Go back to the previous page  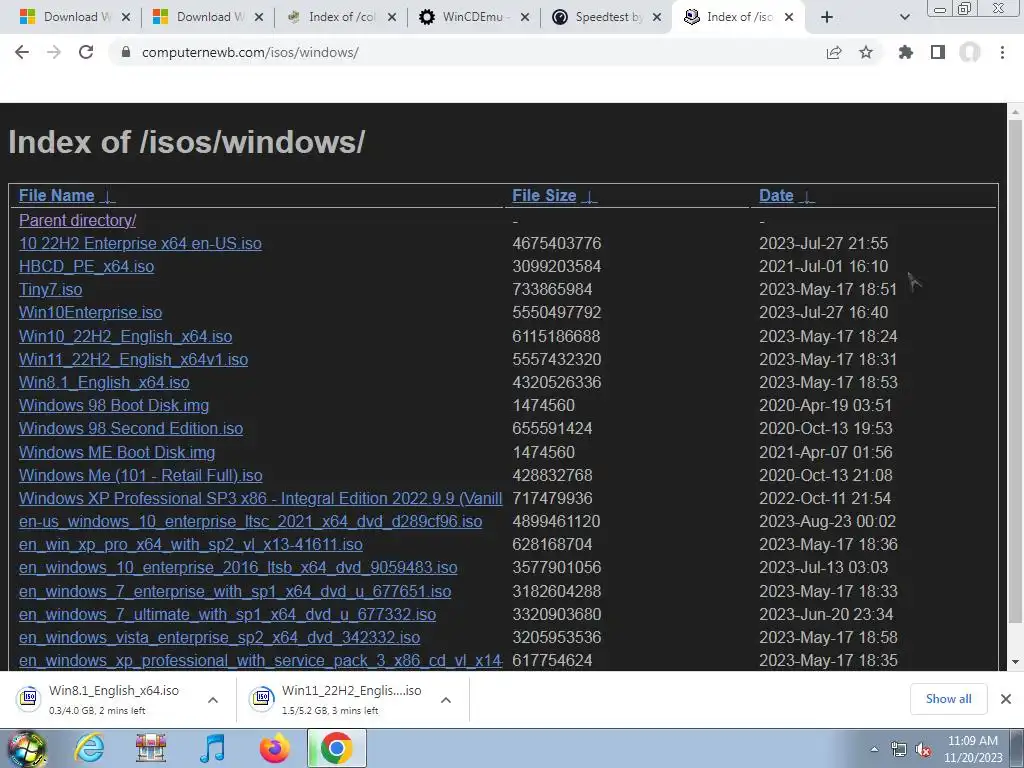(x=22, y=52)
